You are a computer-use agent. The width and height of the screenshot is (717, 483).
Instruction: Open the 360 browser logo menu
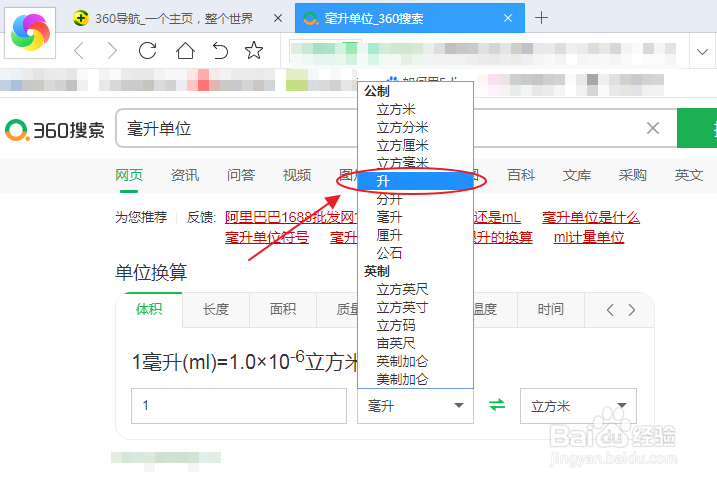(30, 32)
